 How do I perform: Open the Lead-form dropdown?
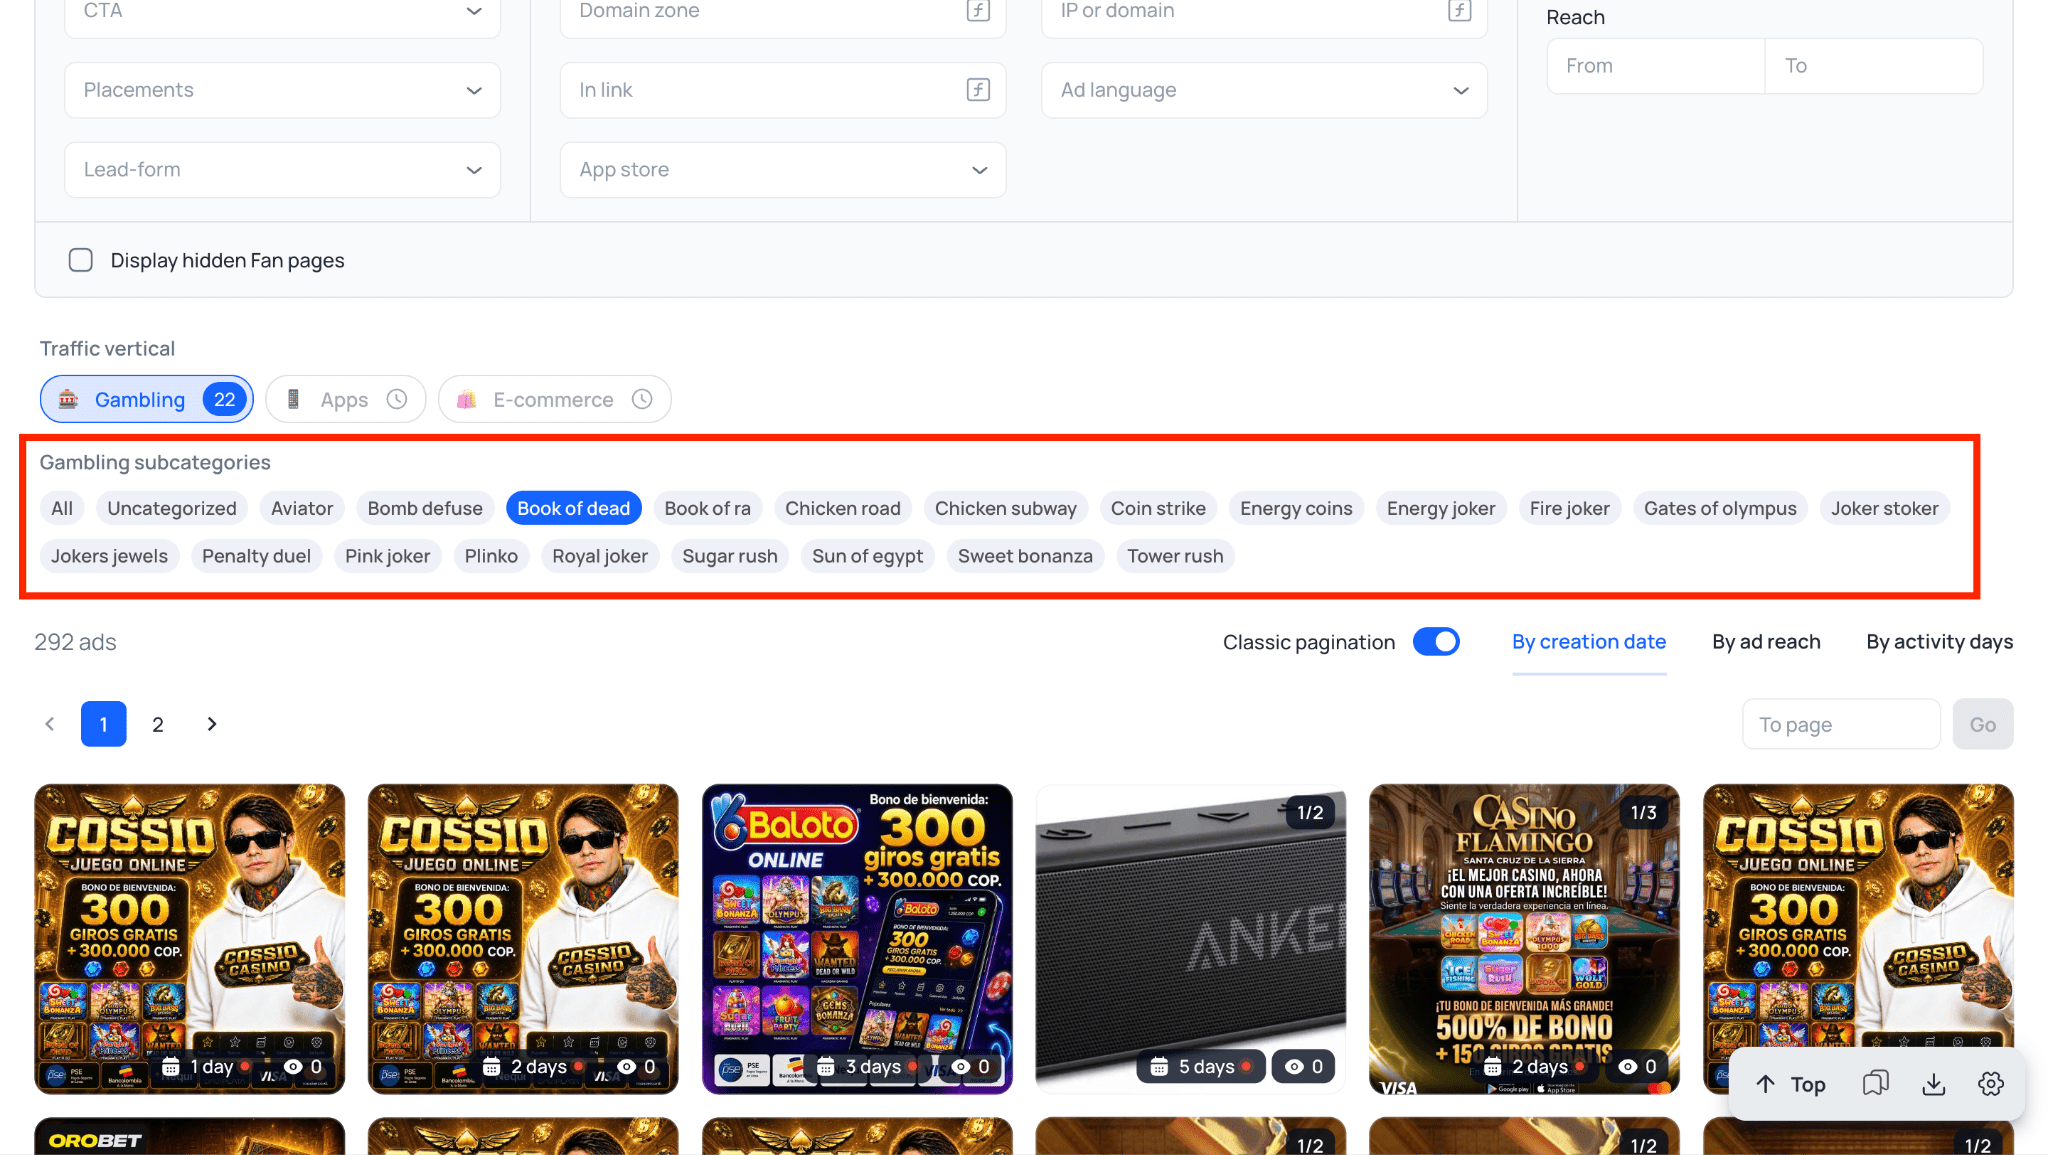(283, 170)
